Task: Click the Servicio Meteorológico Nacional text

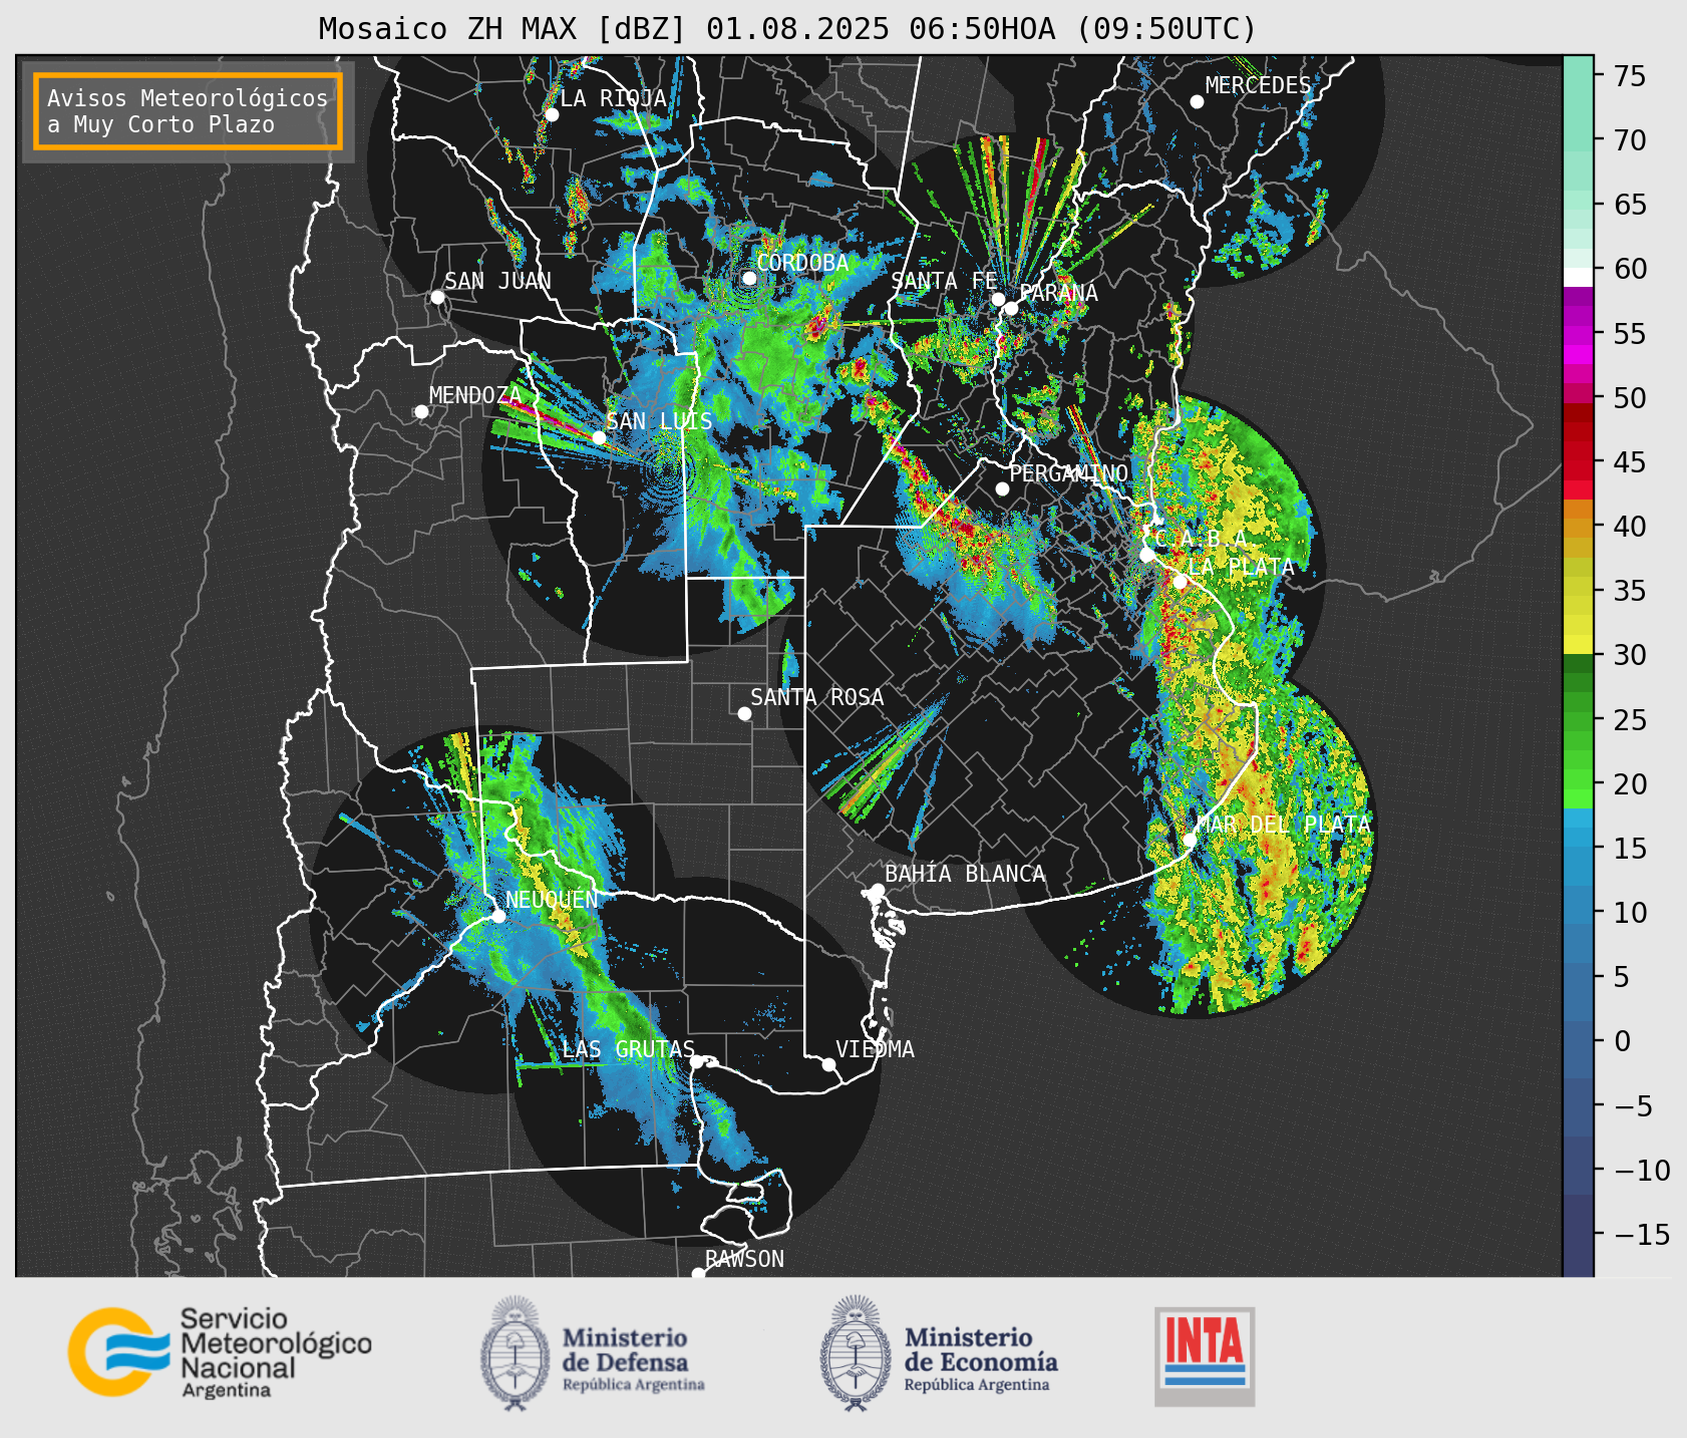Action: 275,1352
